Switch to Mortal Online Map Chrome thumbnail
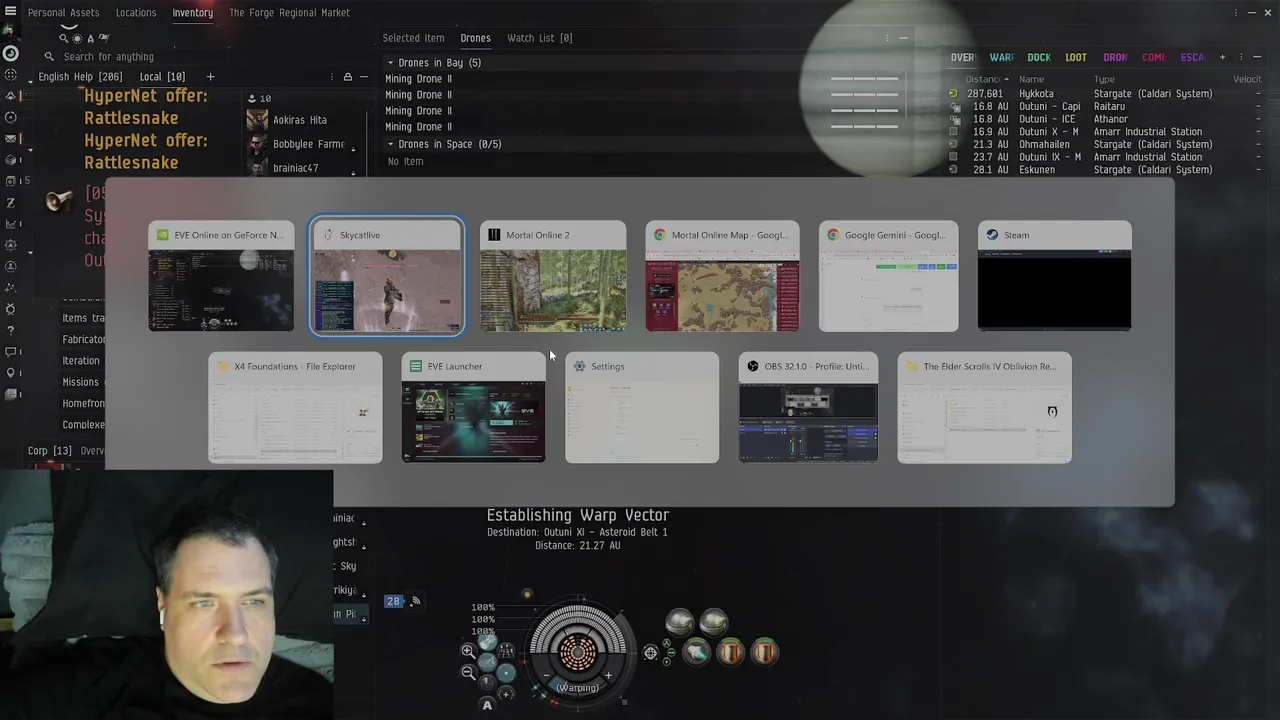 point(722,276)
